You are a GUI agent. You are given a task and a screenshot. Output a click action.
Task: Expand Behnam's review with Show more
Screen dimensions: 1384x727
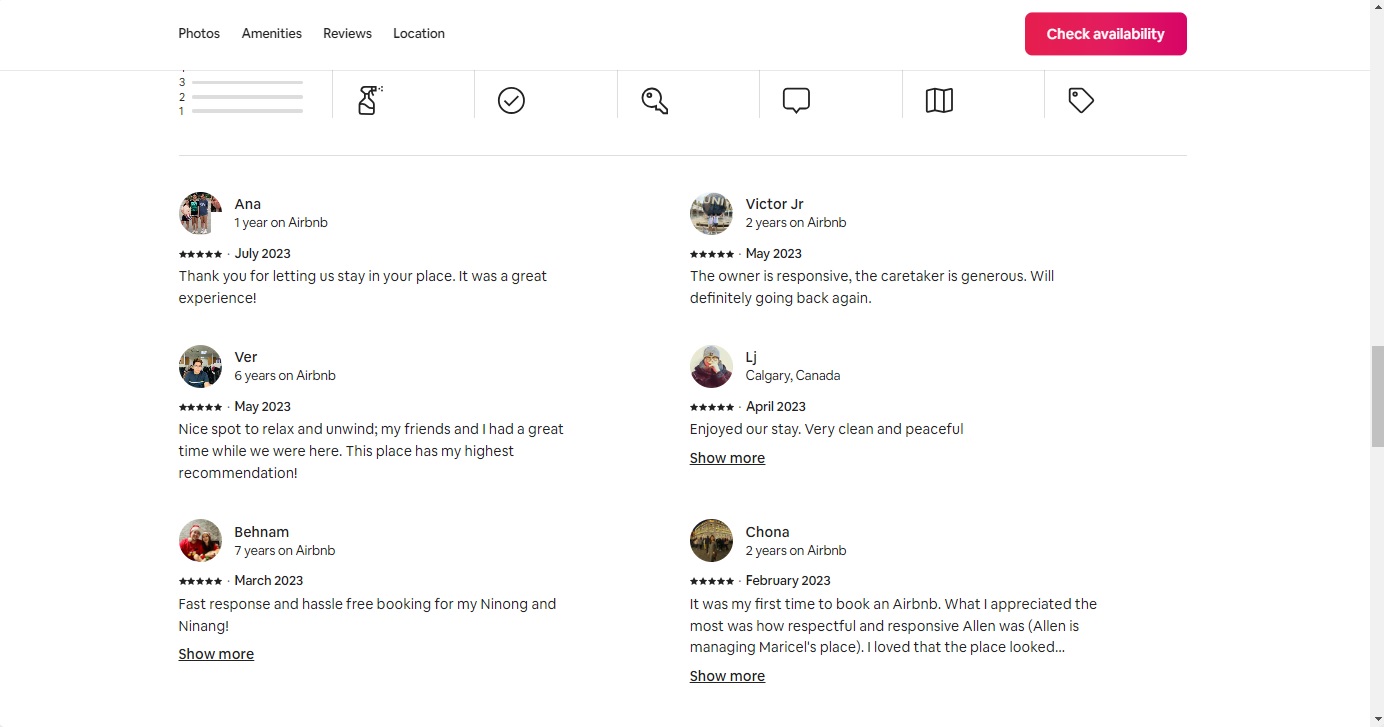(x=216, y=654)
